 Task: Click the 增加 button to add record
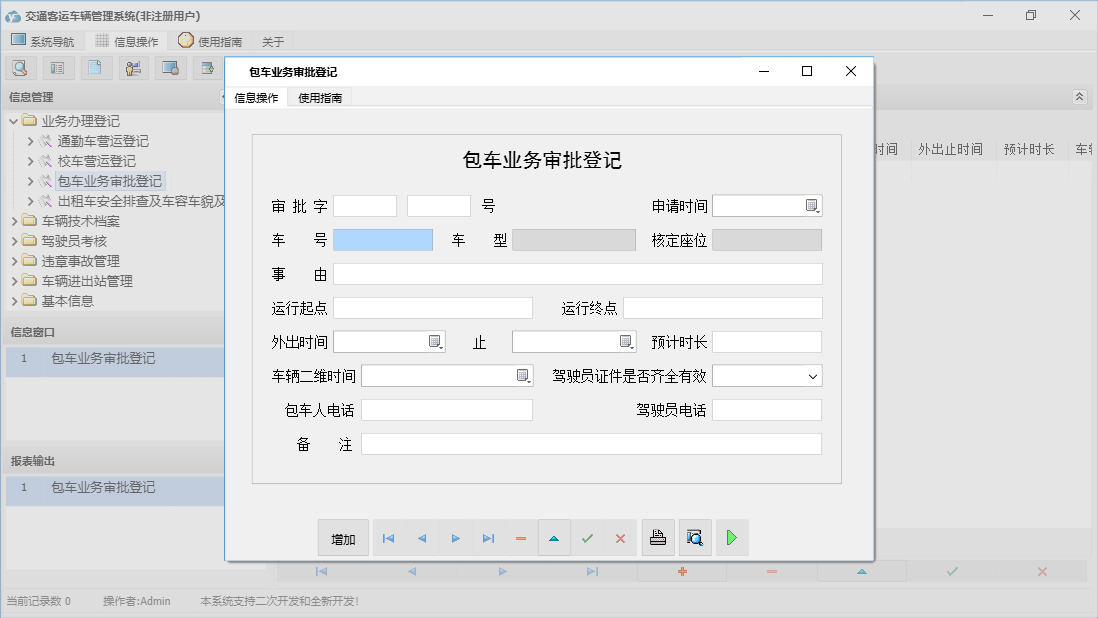[x=343, y=537]
